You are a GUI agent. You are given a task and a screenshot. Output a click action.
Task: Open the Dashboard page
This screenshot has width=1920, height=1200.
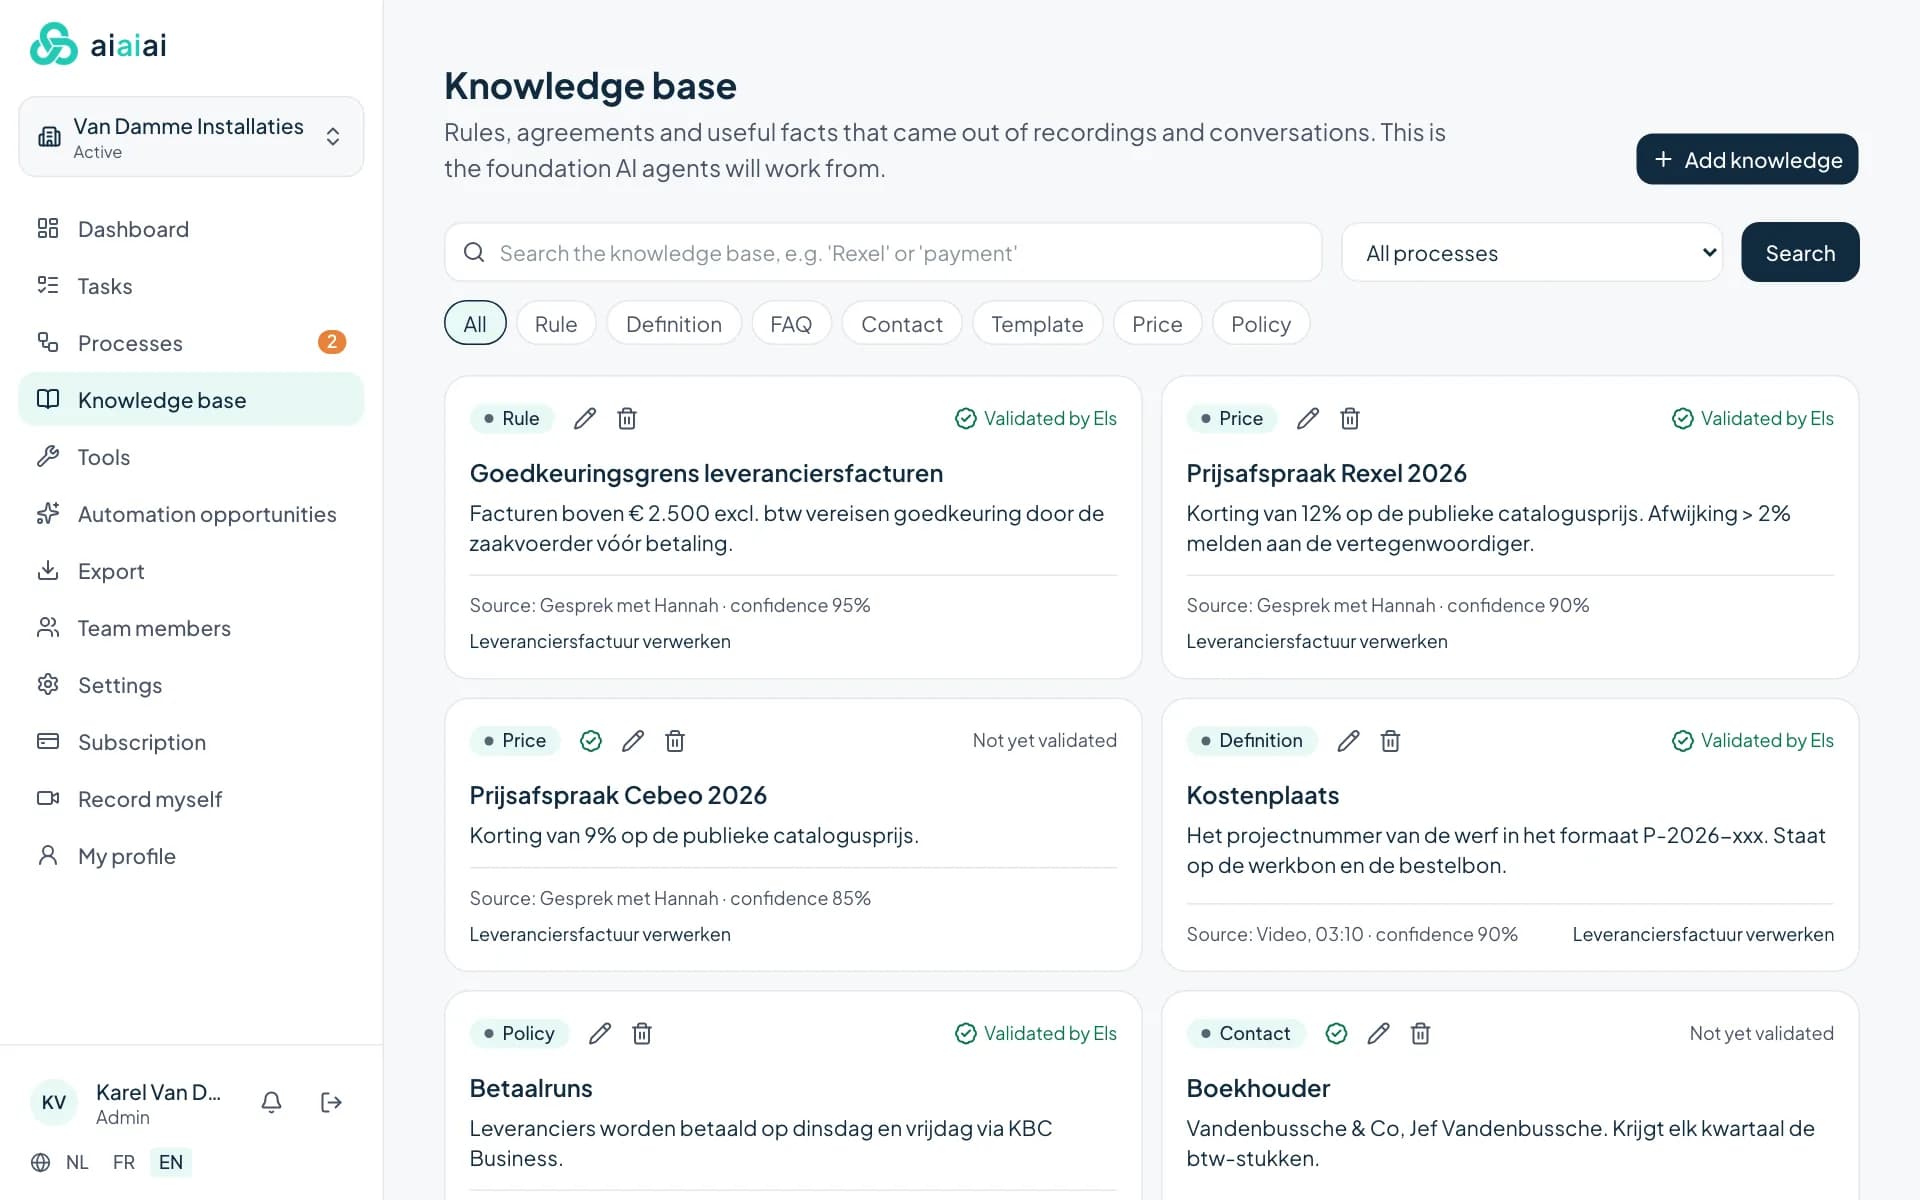[x=191, y=229]
